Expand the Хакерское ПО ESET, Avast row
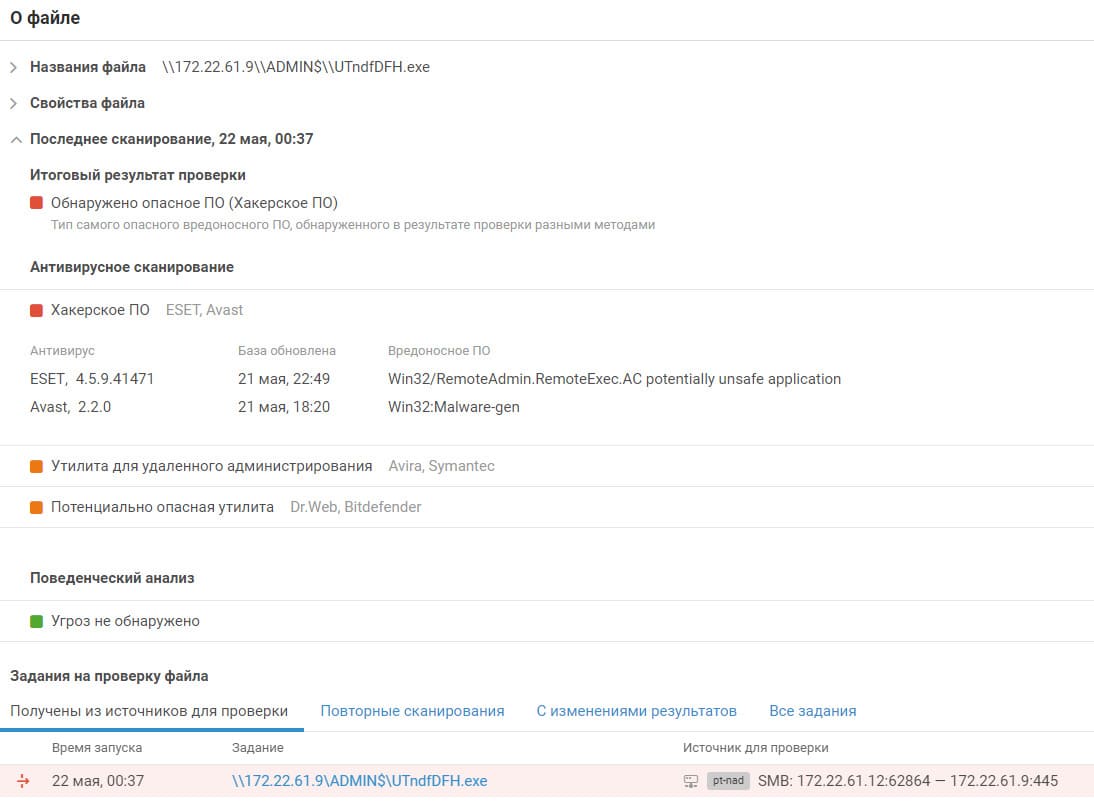The height and width of the screenshot is (807, 1094). click(x=547, y=310)
